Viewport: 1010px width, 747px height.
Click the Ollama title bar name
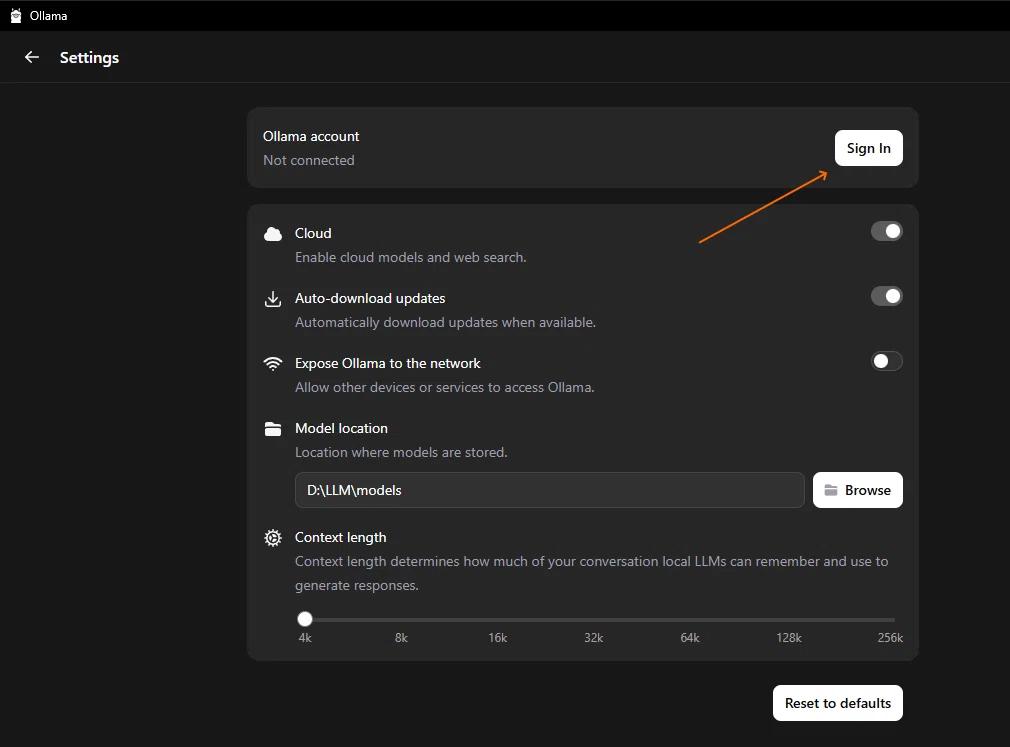pyautogui.click(x=48, y=16)
